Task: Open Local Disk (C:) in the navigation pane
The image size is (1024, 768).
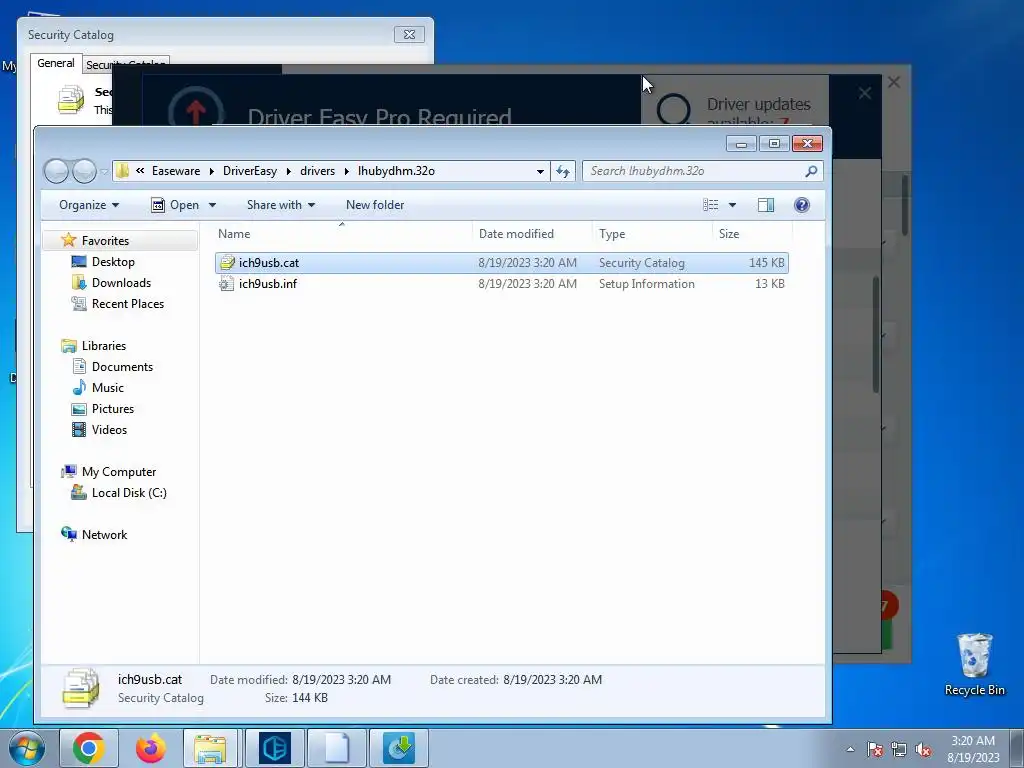Action: pos(129,492)
